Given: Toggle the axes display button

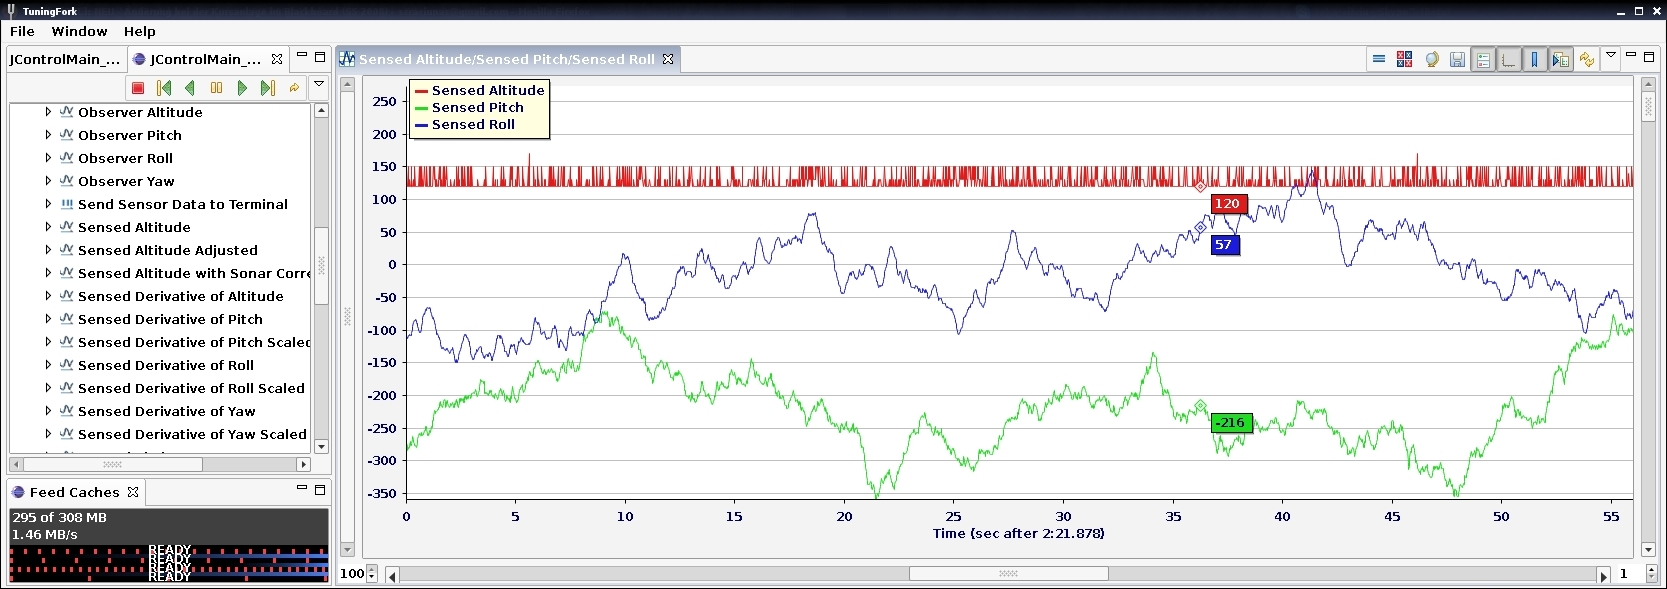Looking at the screenshot, I should [x=1509, y=60].
